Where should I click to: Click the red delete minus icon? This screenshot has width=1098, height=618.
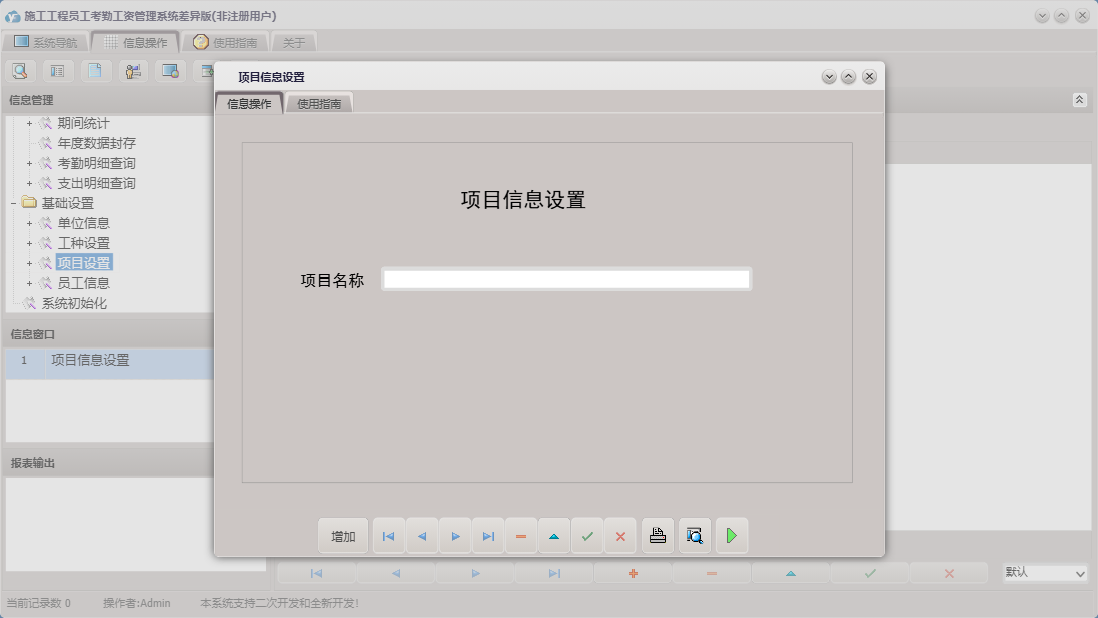point(520,535)
